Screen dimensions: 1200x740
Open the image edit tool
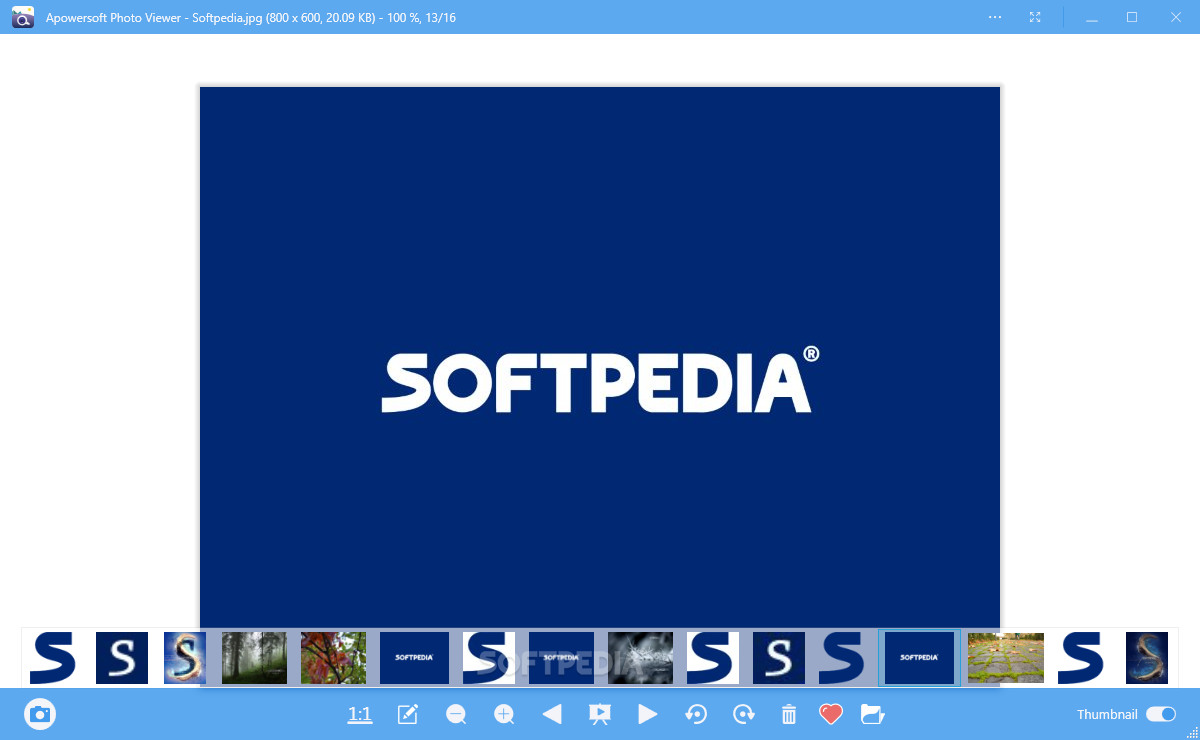tap(408, 714)
